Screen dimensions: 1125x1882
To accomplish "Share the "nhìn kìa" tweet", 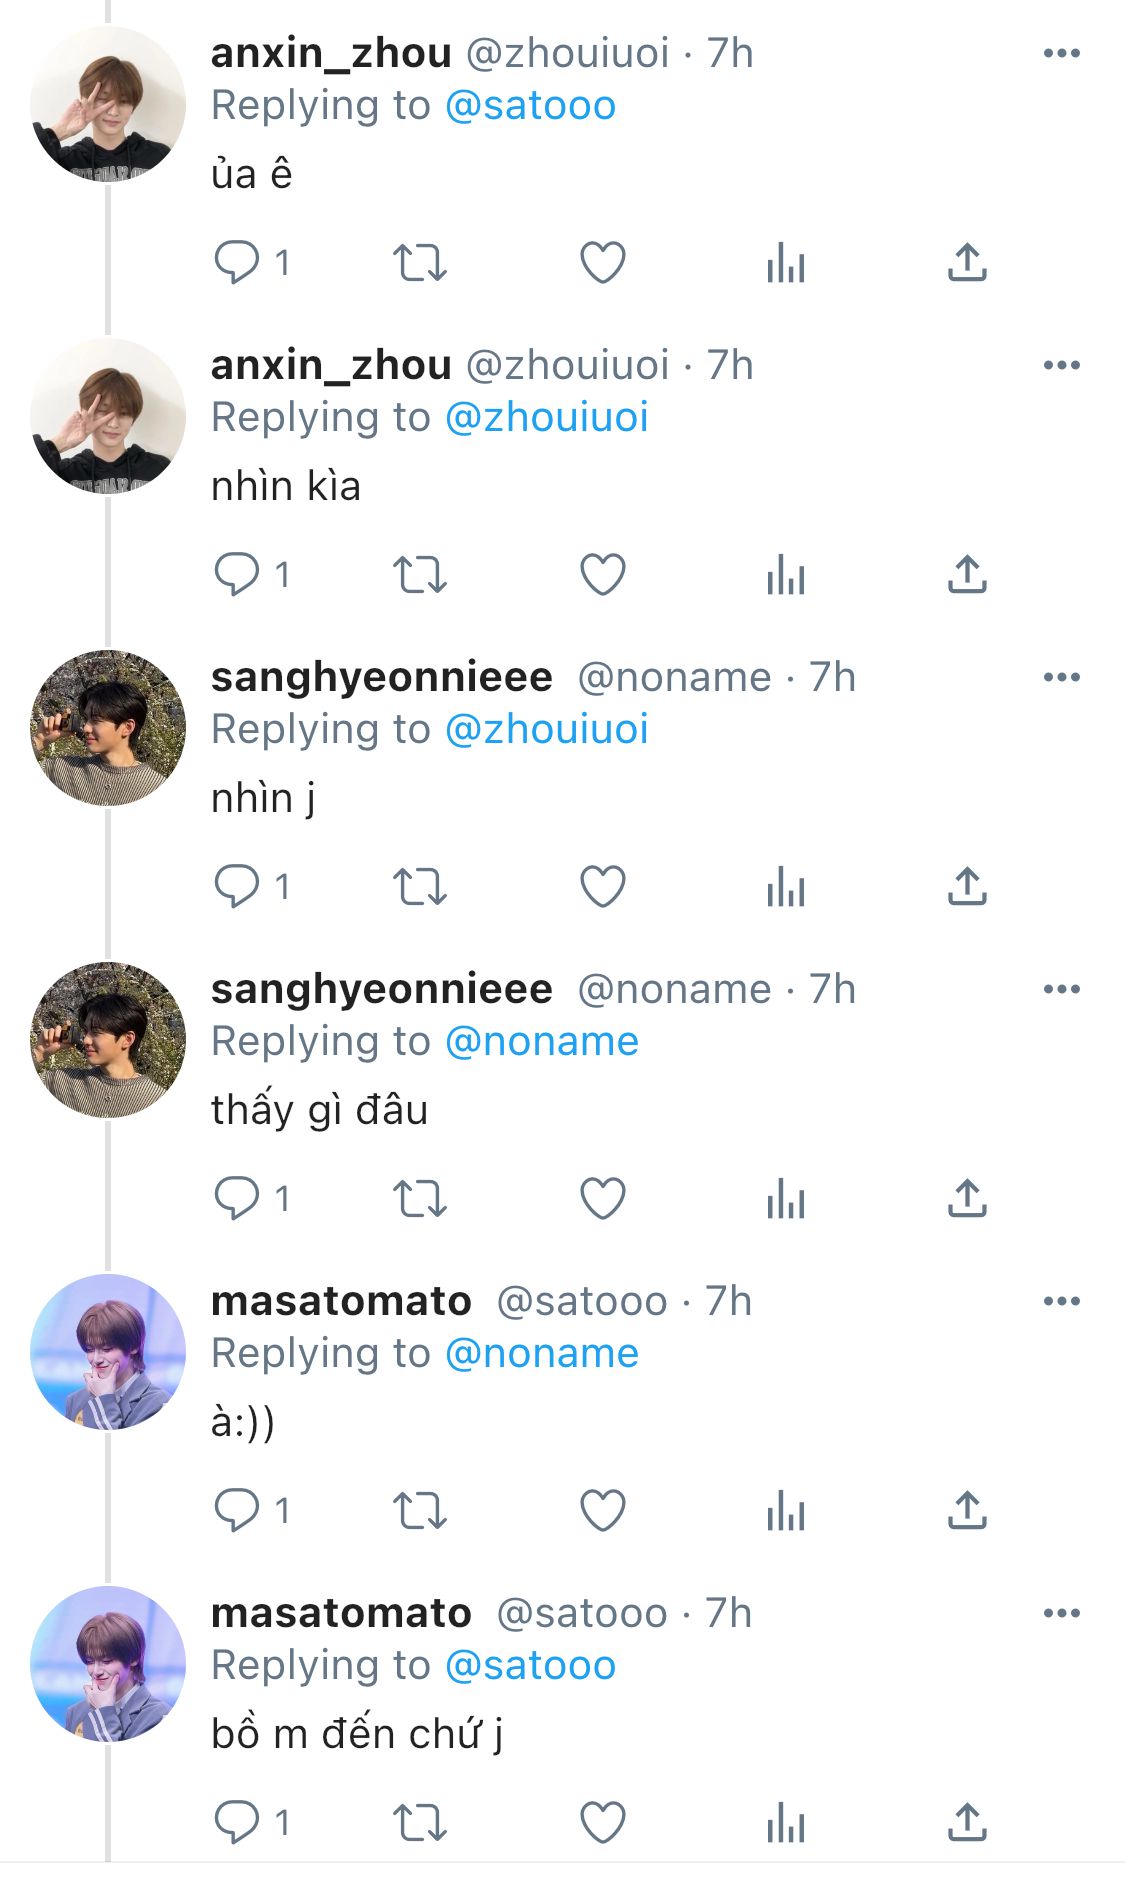I will (x=967, y=575).
